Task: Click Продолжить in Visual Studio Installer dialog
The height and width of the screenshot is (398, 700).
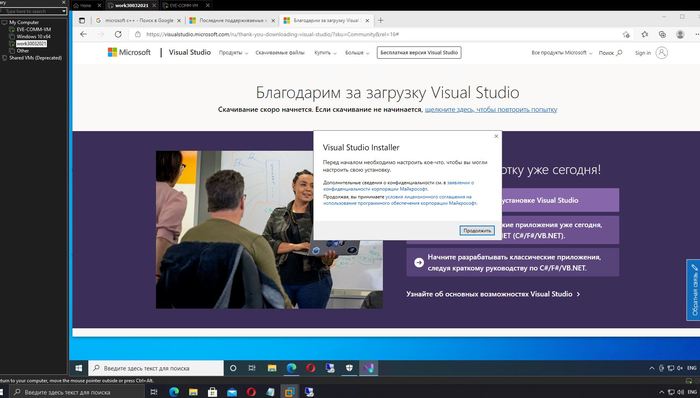Action: click(477, 230)
